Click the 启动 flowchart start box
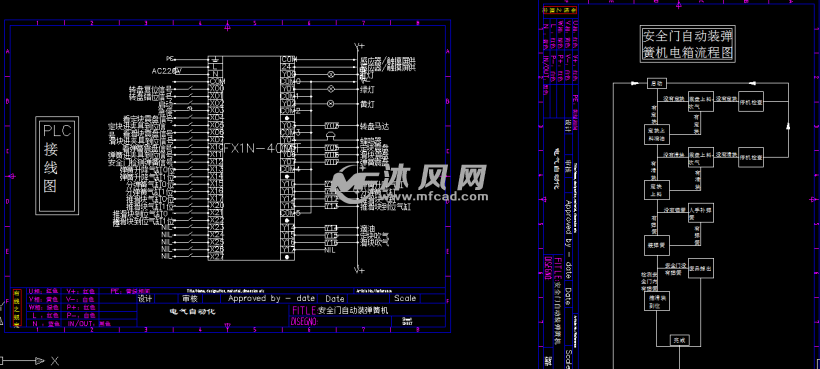This screenshot has height=369, width=820. click(656, 83)
